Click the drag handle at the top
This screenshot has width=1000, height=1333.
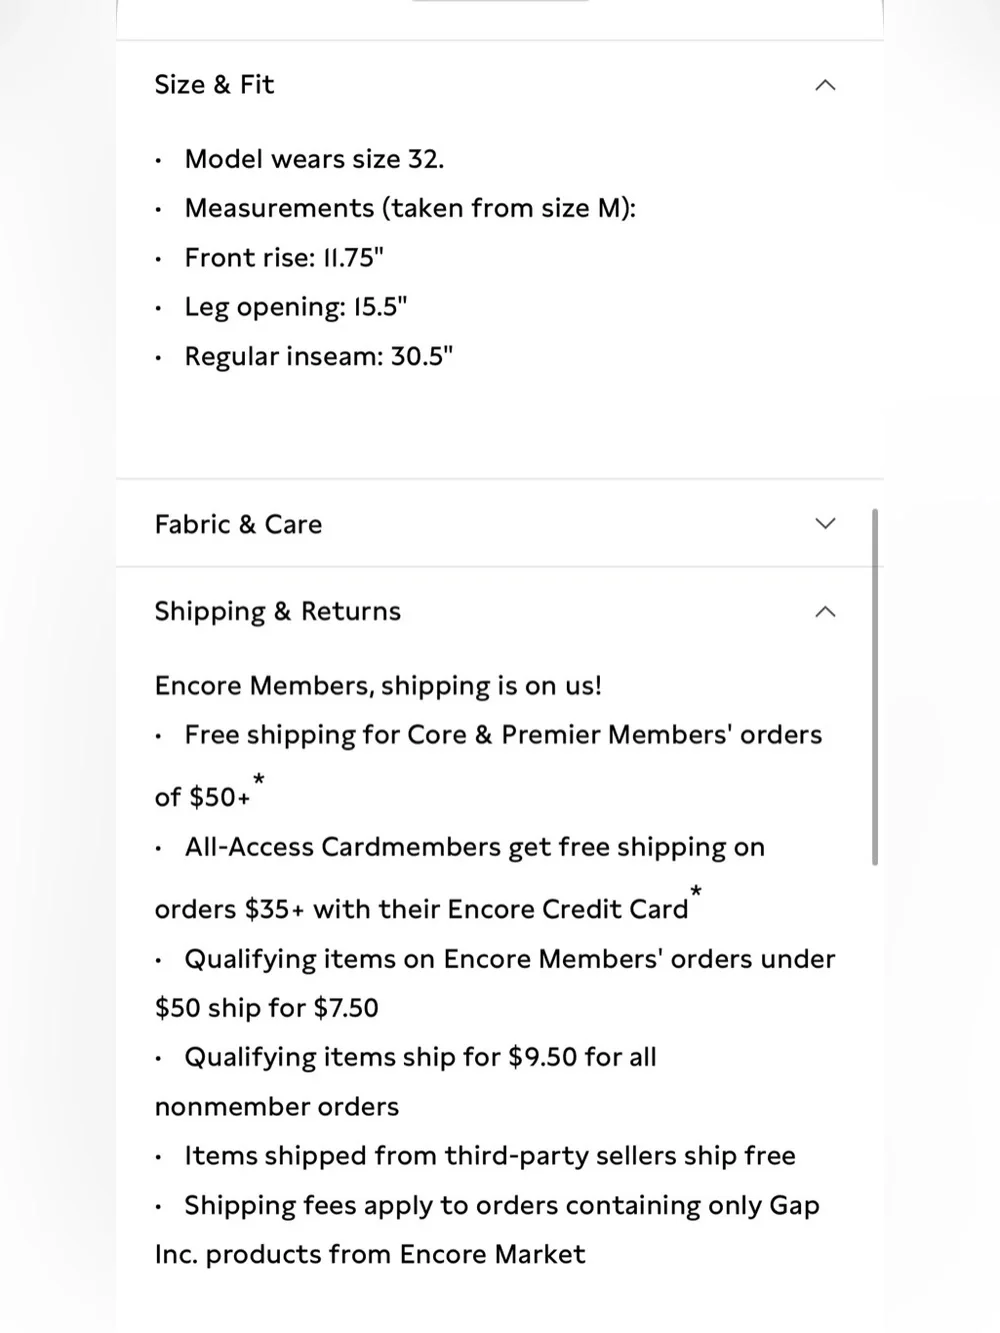(500, 0)
